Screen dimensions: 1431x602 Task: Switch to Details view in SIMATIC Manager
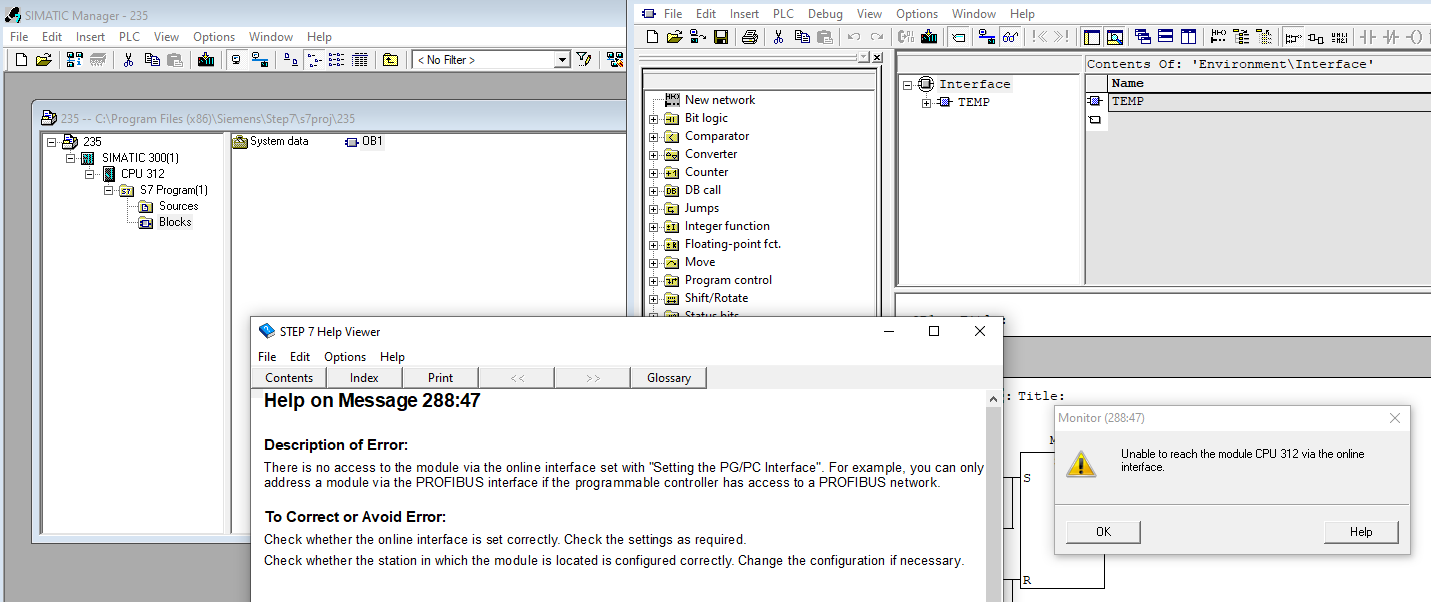[360, 60]
